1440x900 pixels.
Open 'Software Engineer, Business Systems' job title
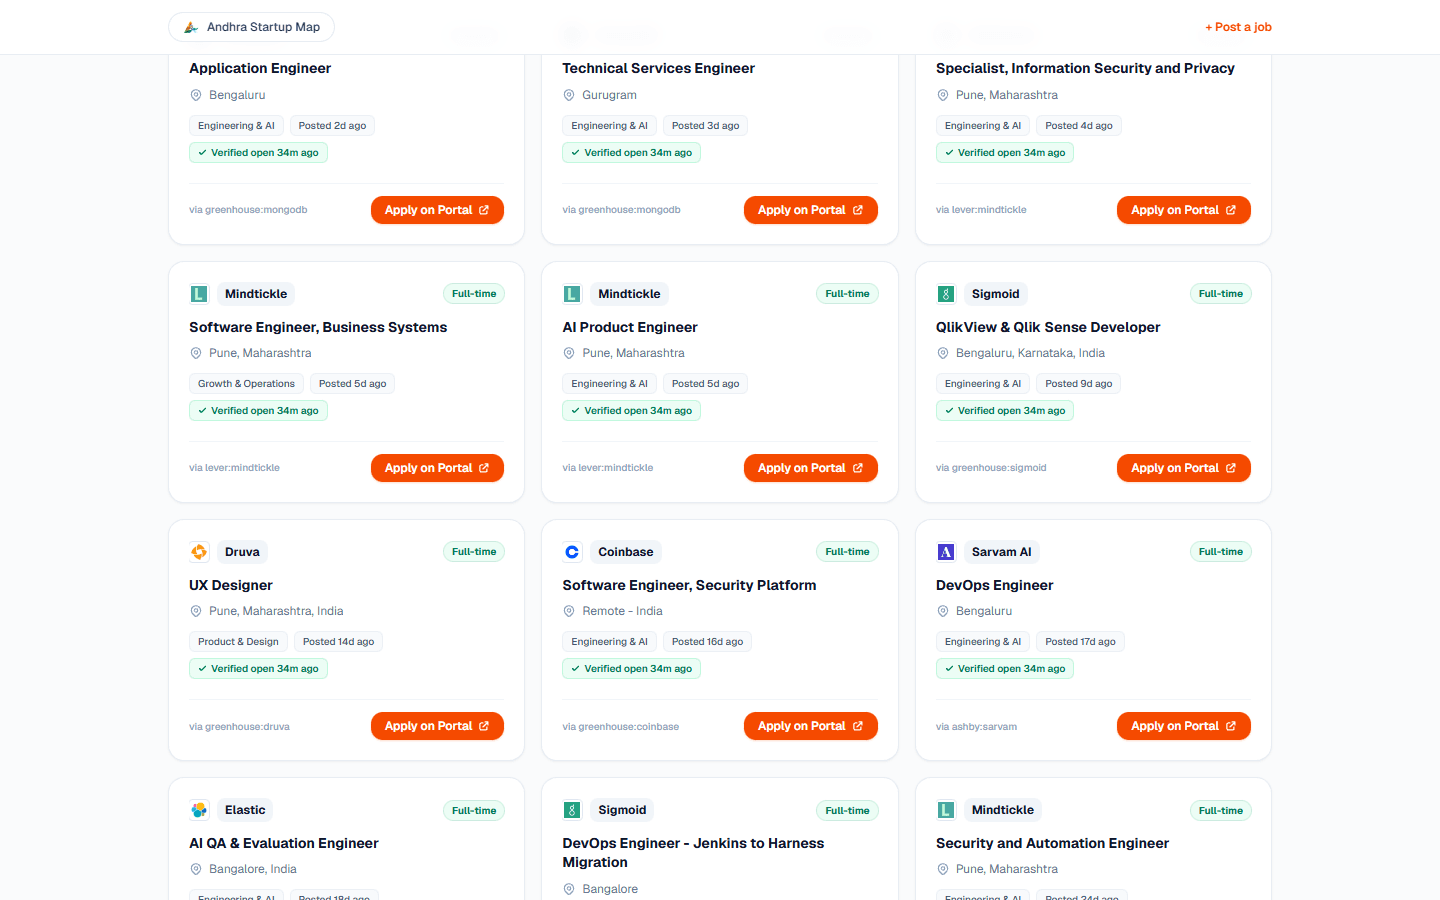click(318, 327)
